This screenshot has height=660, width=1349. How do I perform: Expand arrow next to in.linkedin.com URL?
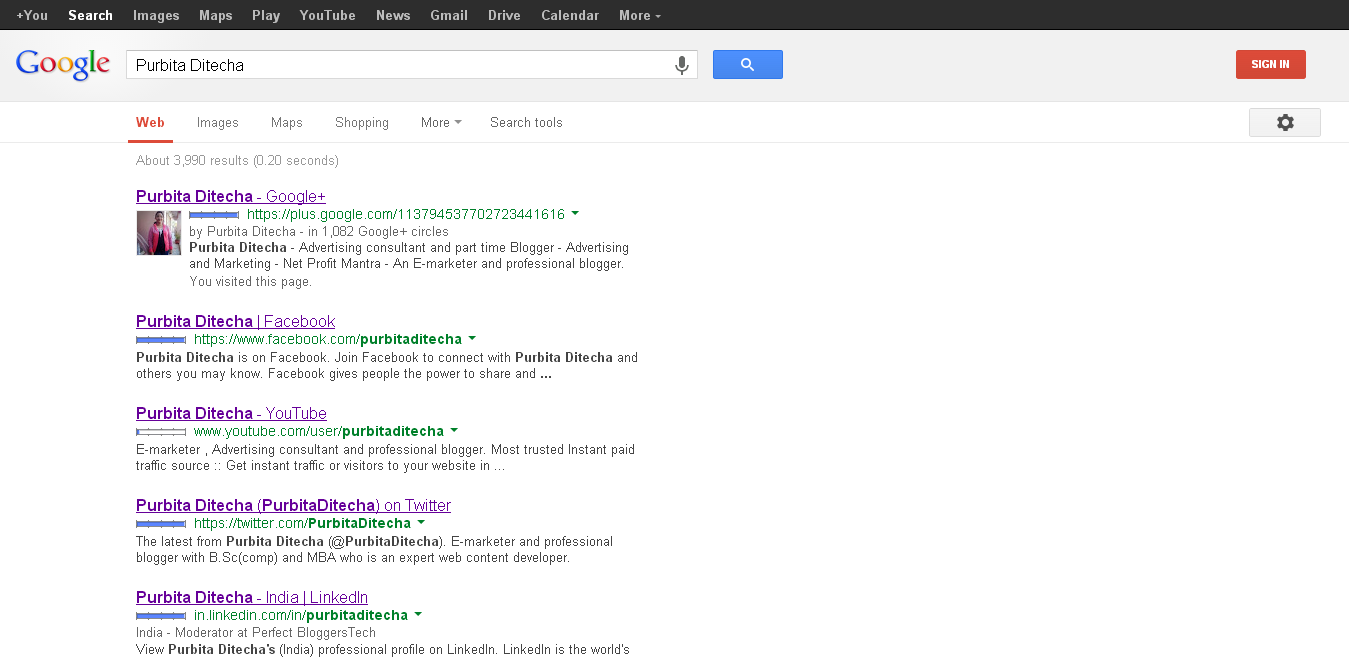pos(418,615)
